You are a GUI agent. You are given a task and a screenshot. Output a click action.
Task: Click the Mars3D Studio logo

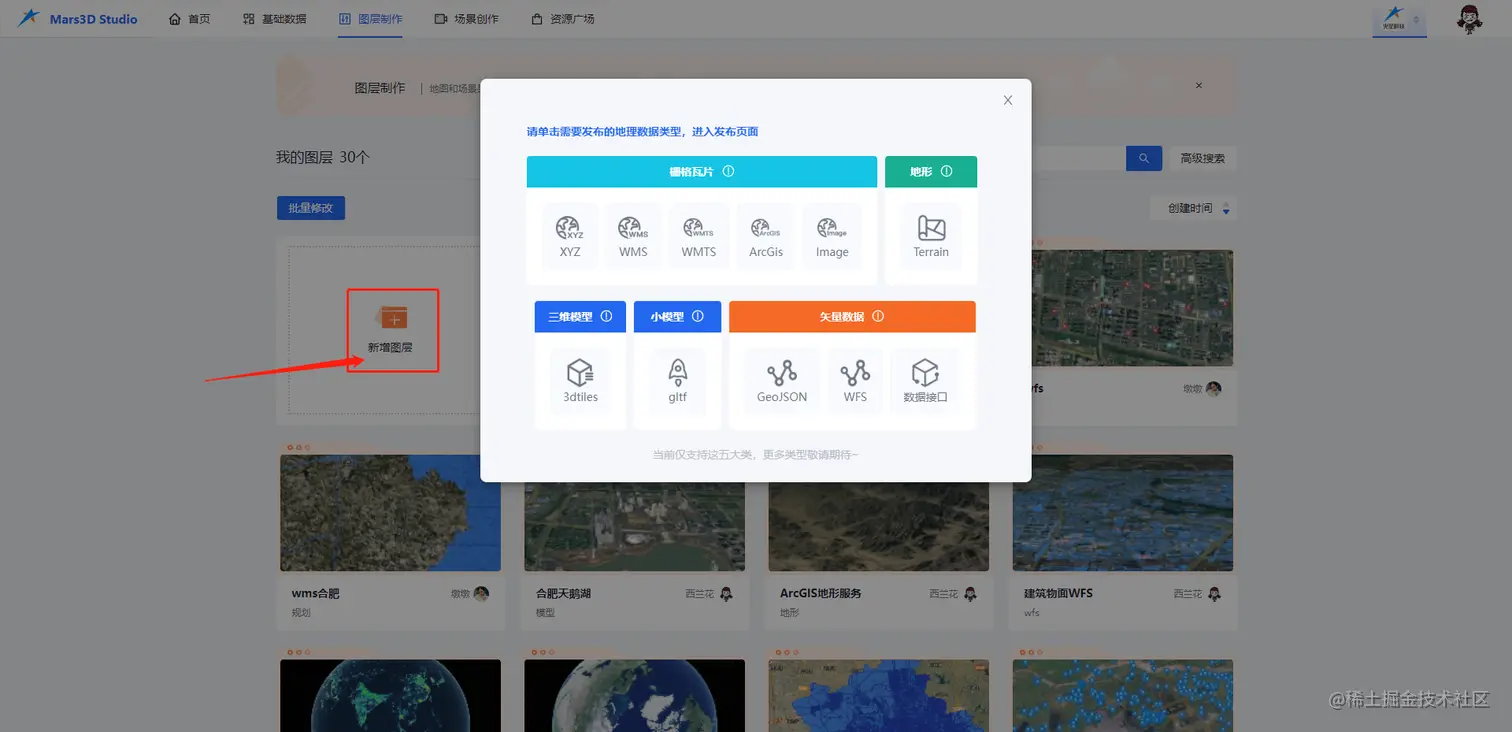point(77,19)
